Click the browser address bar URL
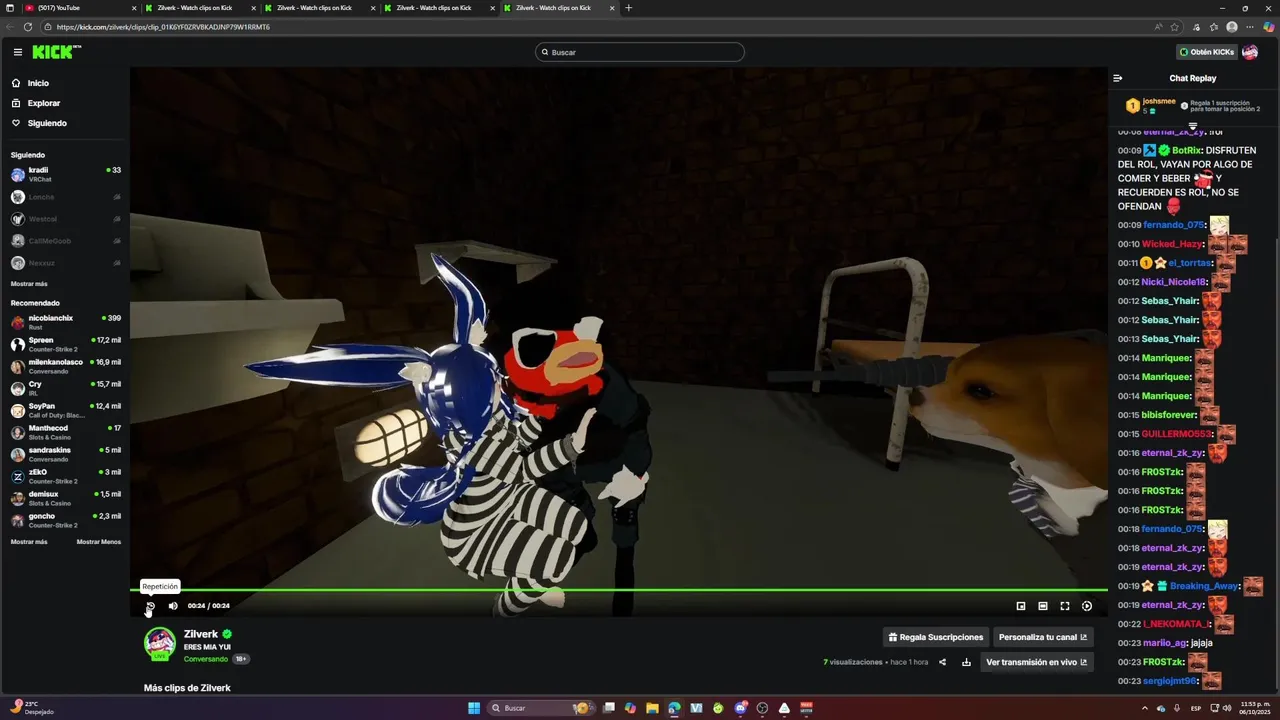 pos(163,27)
